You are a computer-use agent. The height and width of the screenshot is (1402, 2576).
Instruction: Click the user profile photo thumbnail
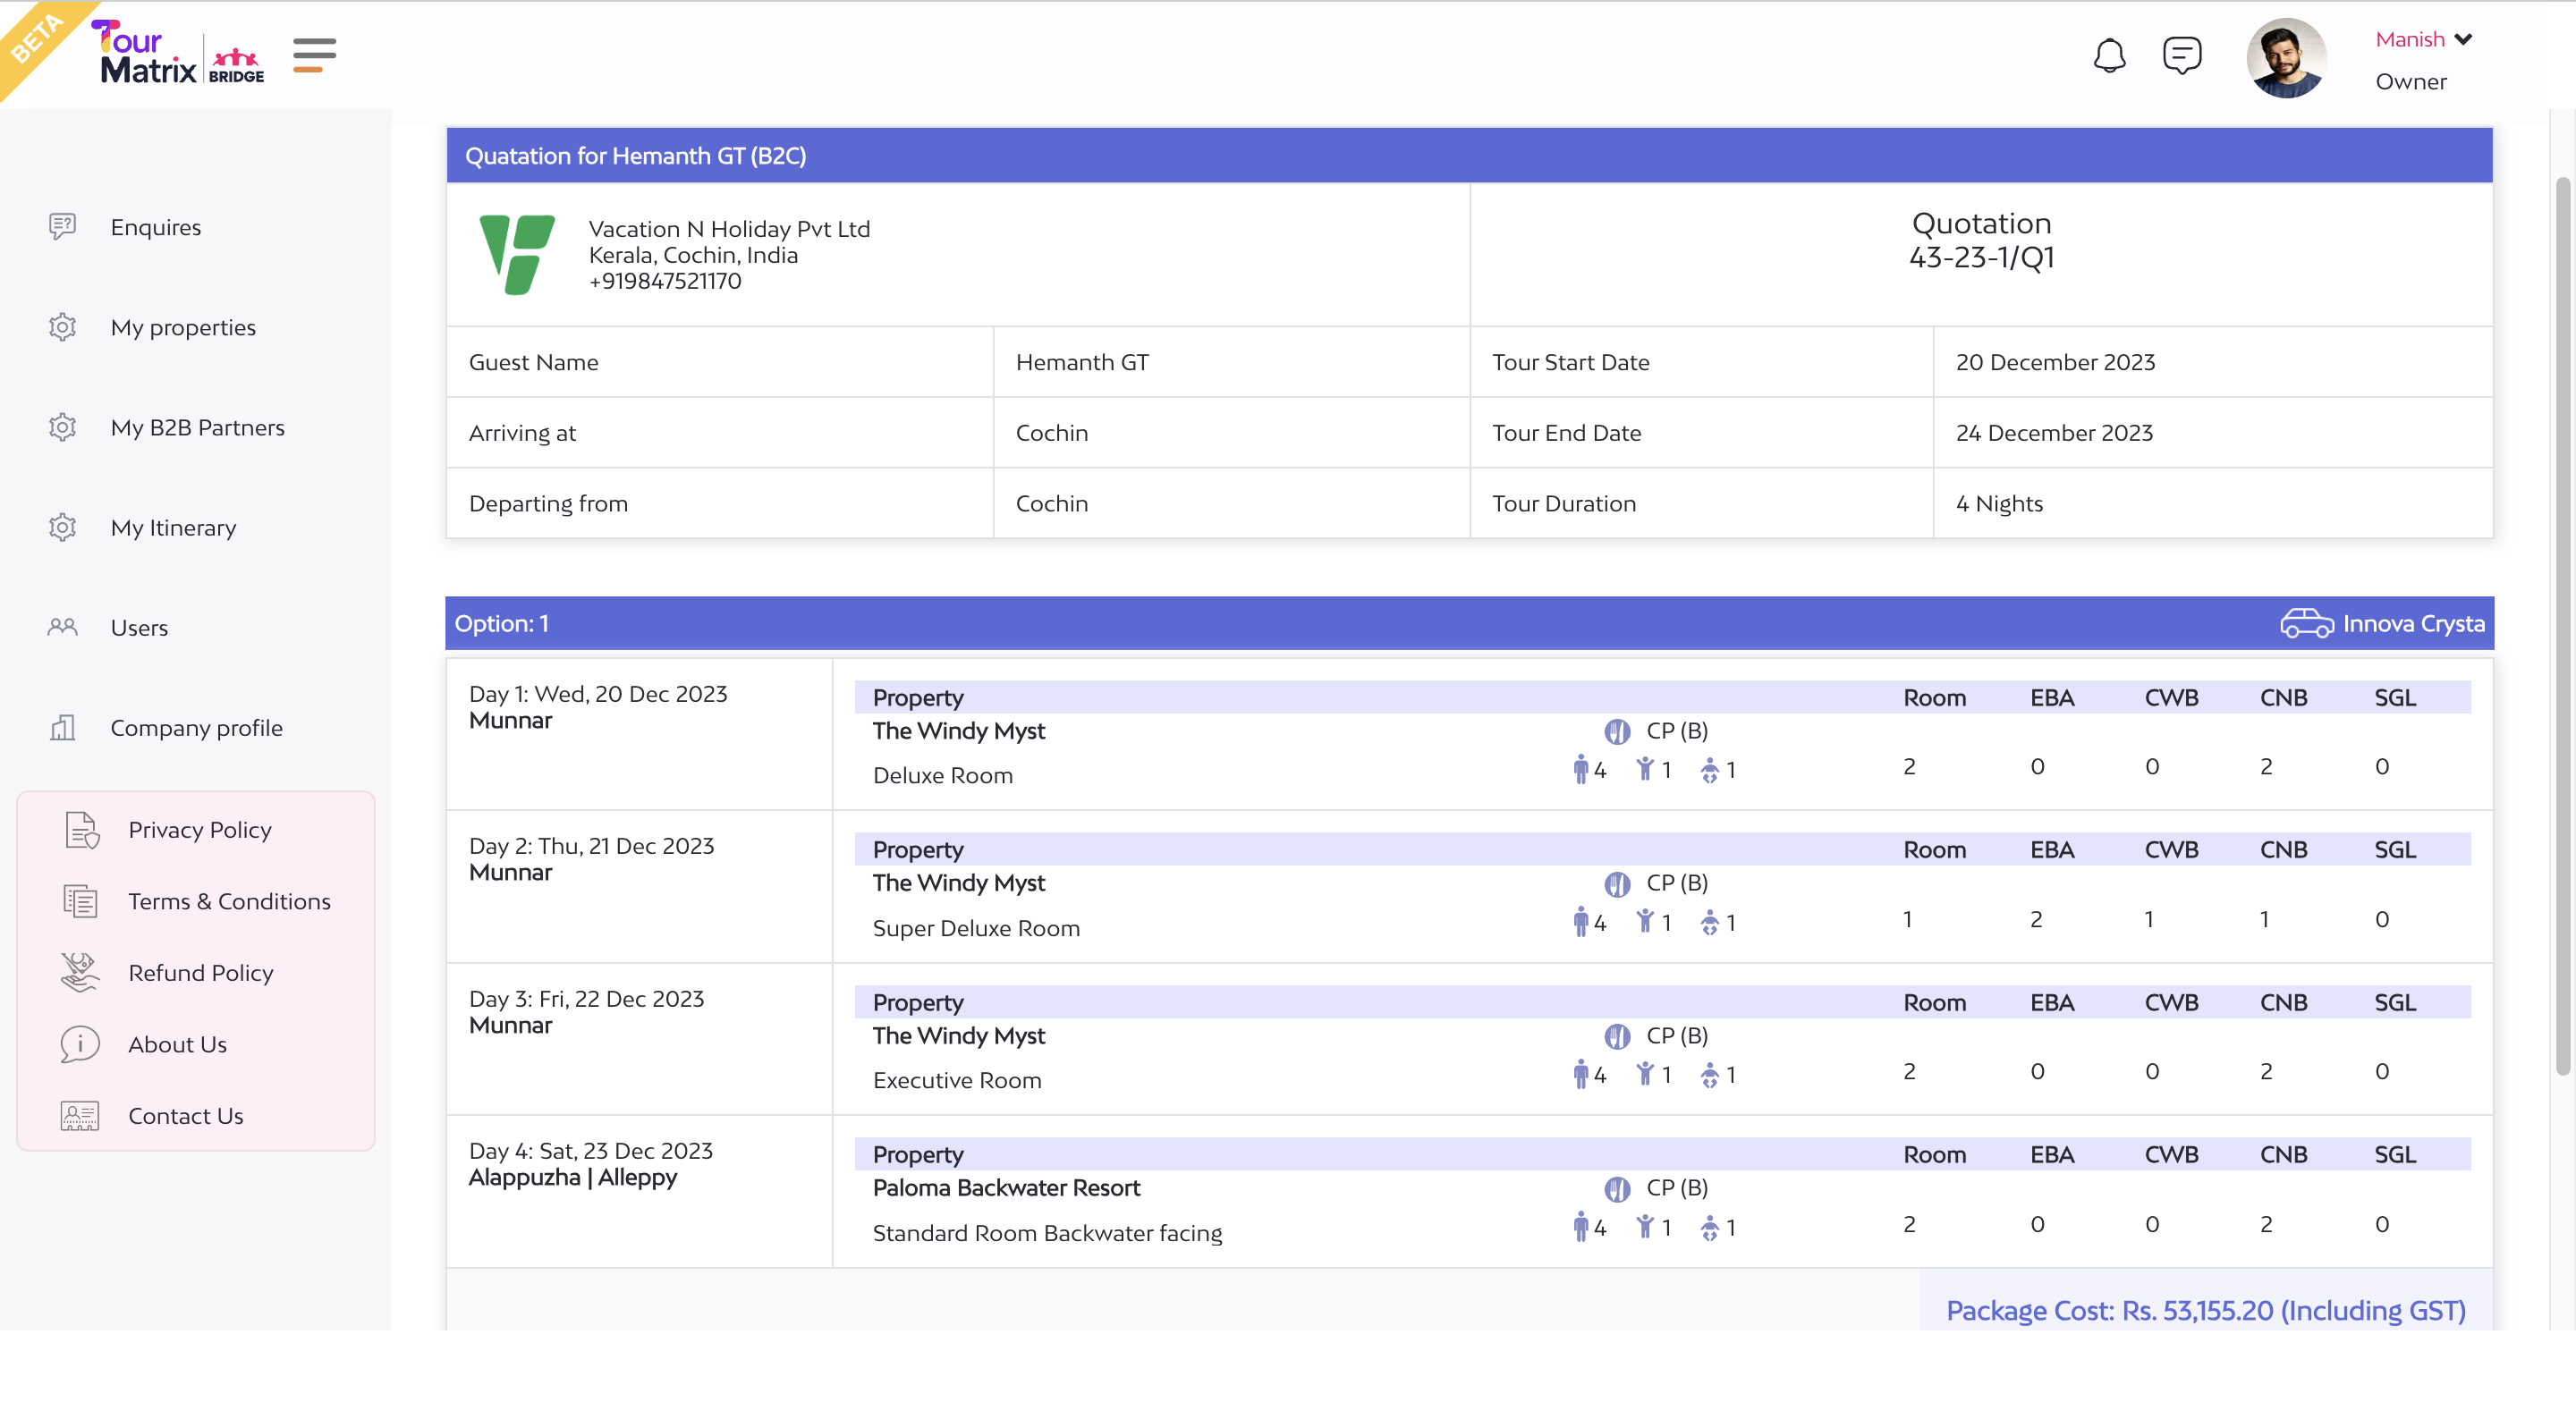2286,58
